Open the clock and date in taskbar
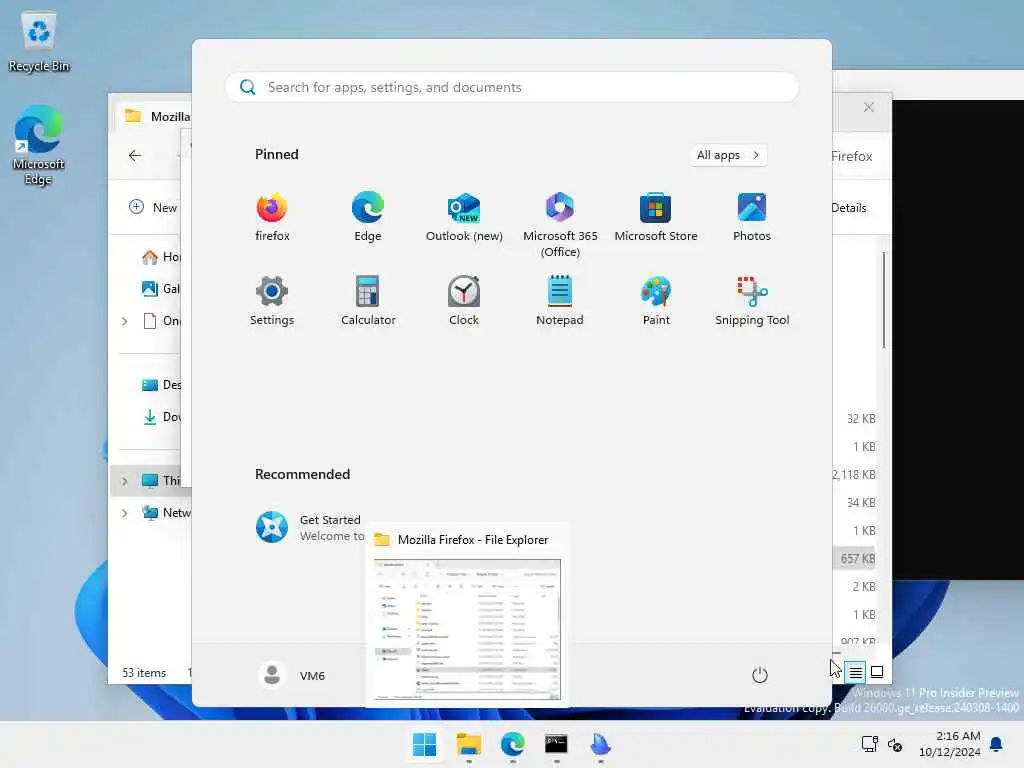The image size is (1024, 768). [x=950, y=744]
